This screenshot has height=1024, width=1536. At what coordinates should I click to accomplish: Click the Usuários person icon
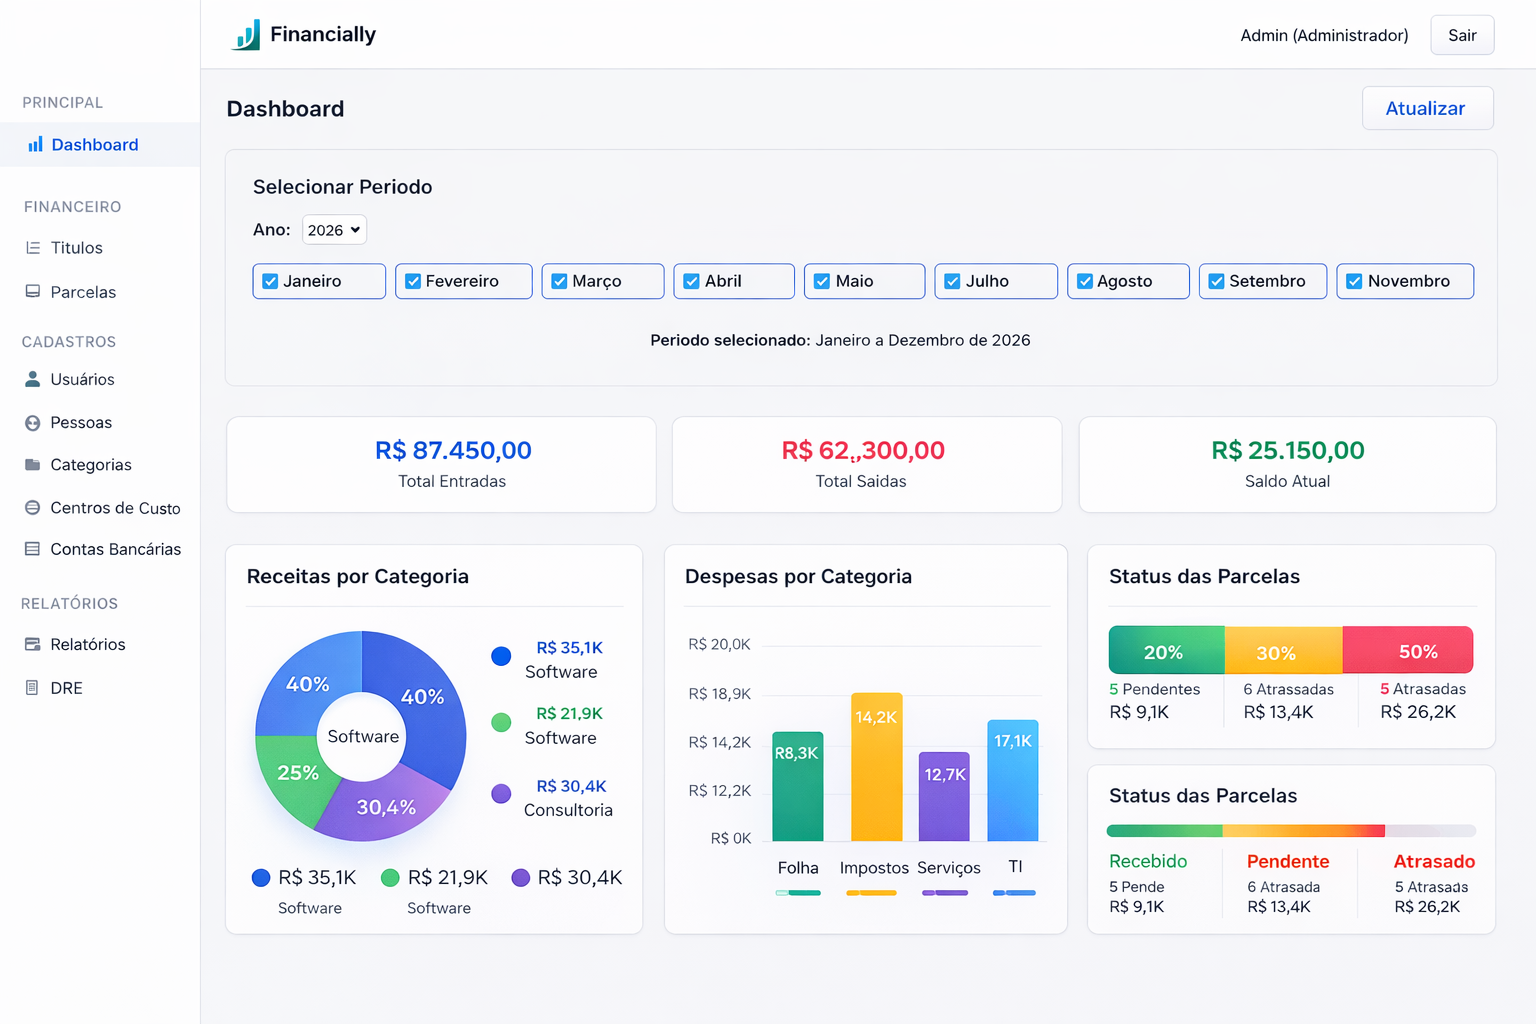click(x=33, y=379)
